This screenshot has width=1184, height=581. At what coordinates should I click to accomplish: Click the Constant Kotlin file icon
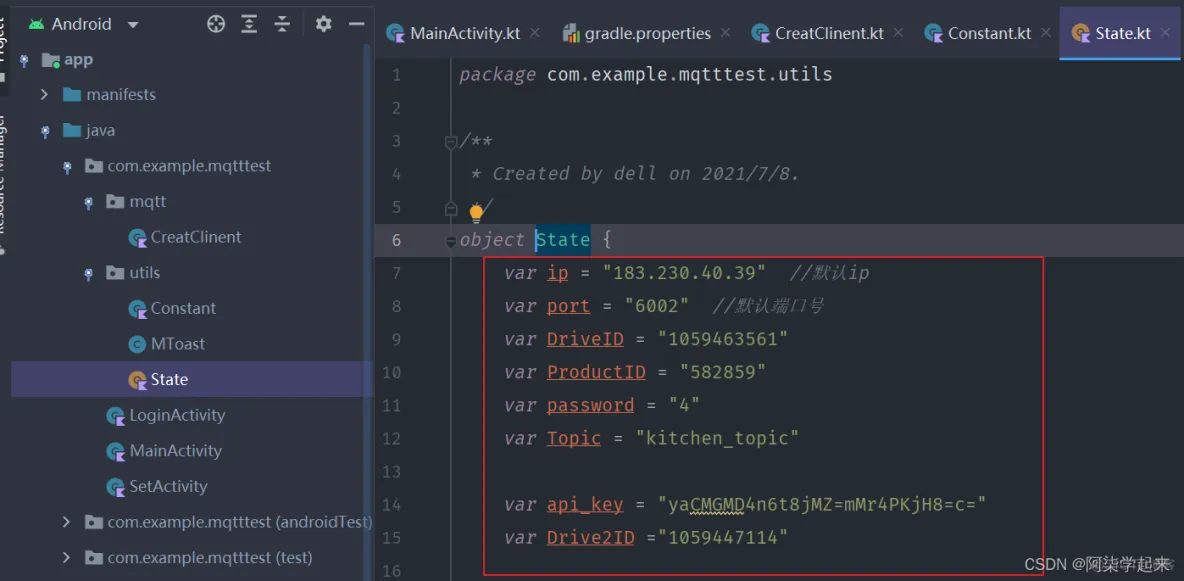coord(137,309)
